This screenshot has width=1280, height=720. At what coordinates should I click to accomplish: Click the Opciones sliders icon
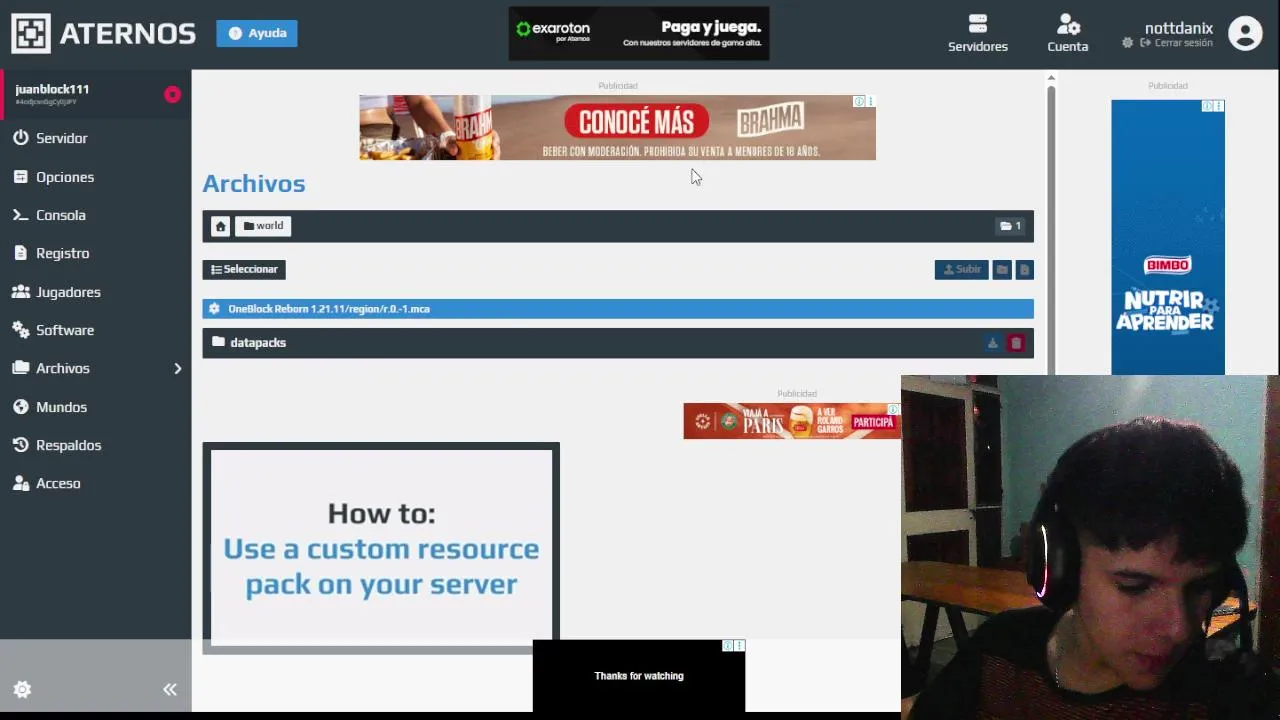point(21,177)
